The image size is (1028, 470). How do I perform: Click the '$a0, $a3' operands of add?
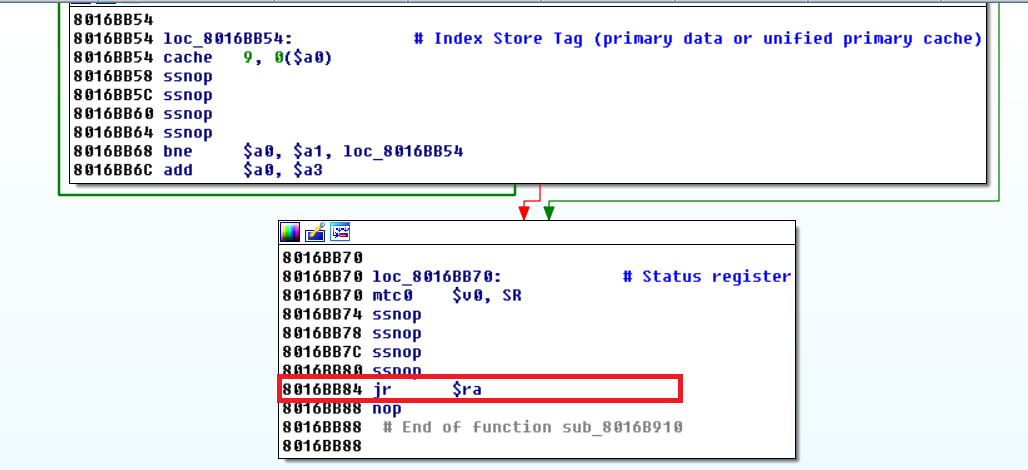(283, 171)
